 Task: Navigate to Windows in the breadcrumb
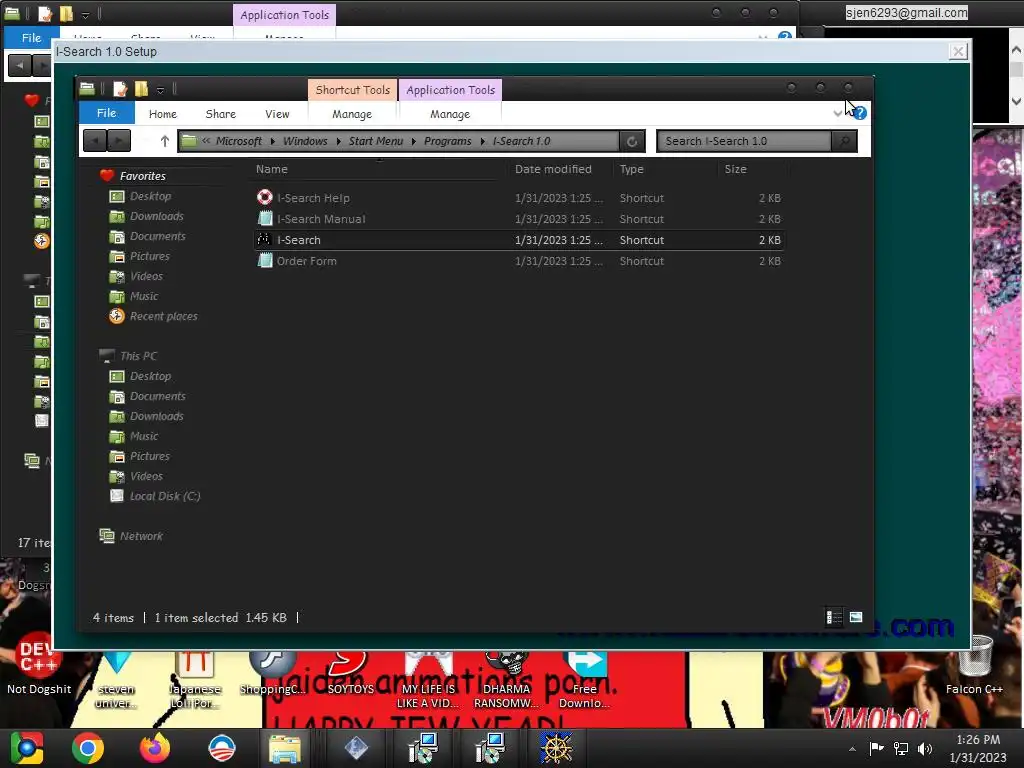(305, 141)
